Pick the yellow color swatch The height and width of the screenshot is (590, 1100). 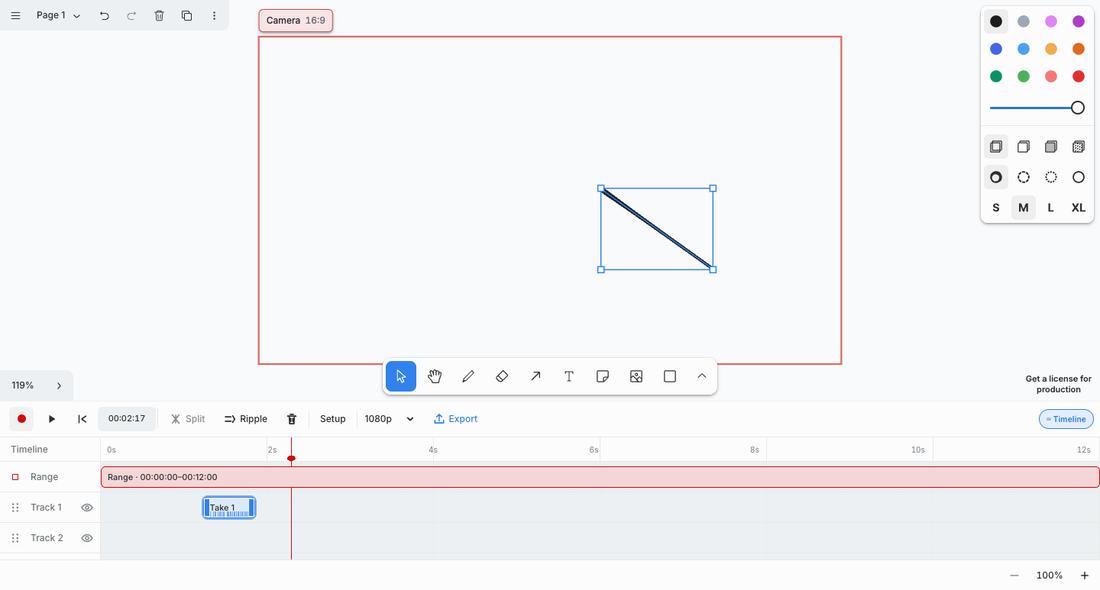[x=1051, y=48]
